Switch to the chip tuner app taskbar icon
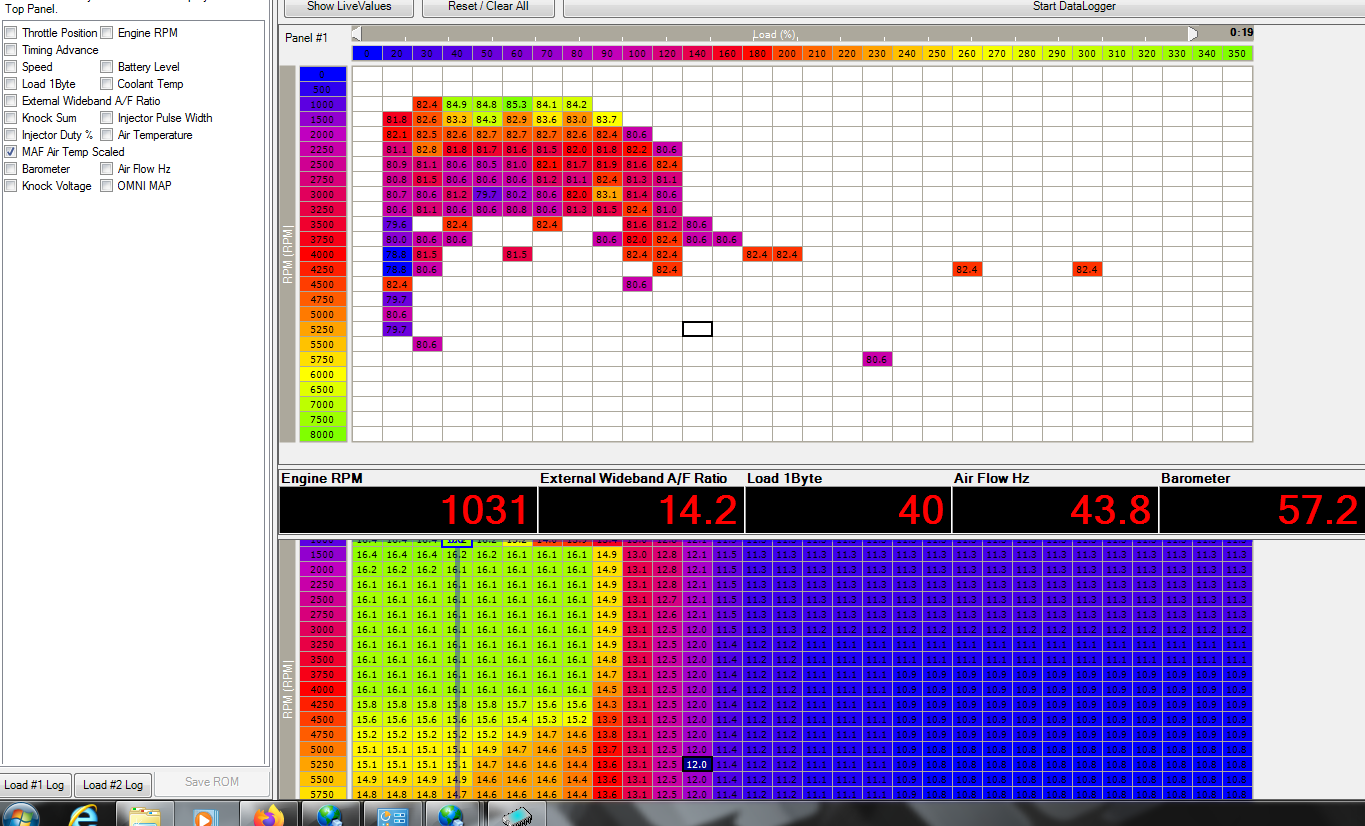The width and height of the screenshot is (1365, 826). 517,814
